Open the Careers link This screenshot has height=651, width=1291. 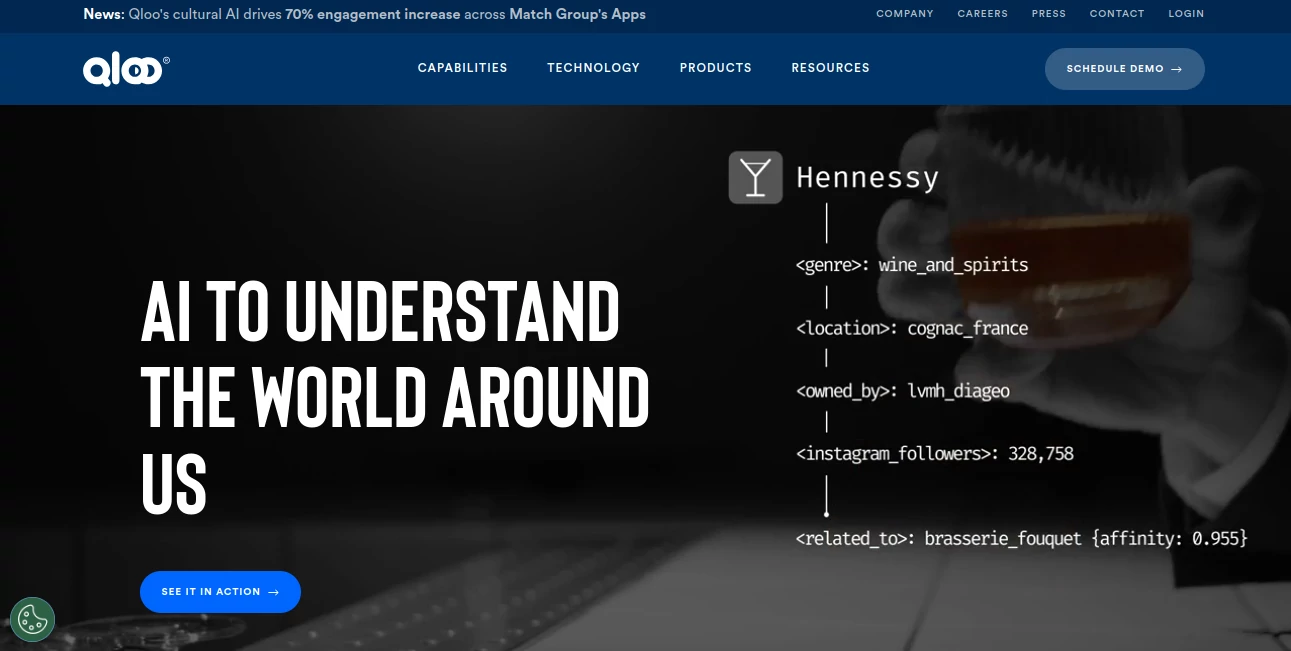(983, 14)
